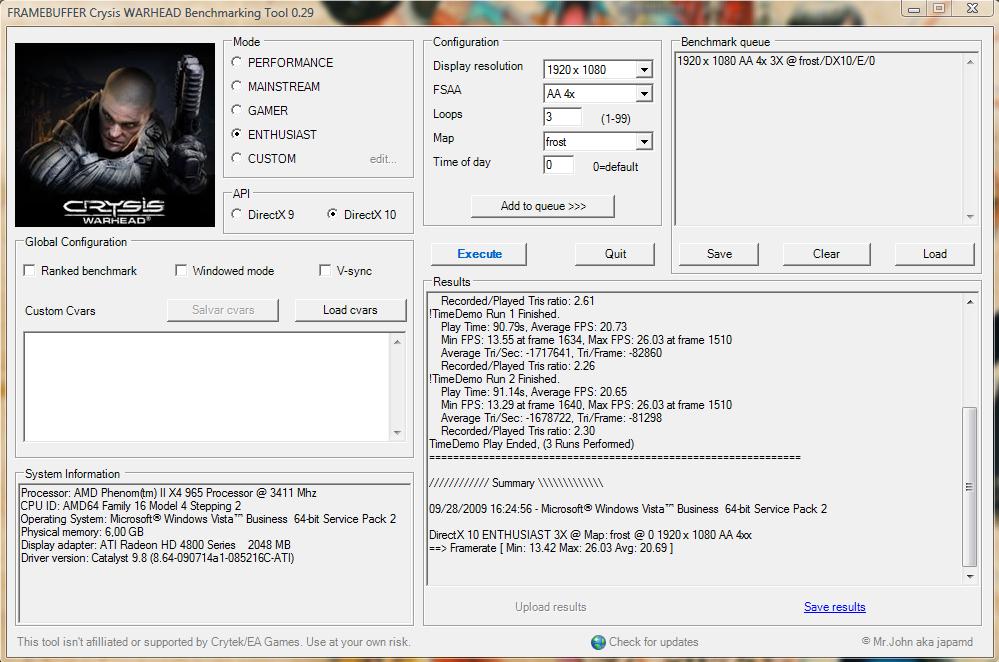Enable the Ranked benchmark checkbox

pyautogui.click(x=29, y=270)
